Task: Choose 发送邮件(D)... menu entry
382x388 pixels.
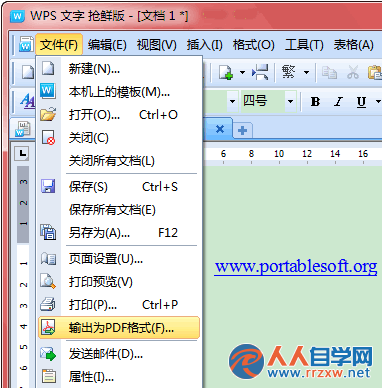Action: coord(119,354)
